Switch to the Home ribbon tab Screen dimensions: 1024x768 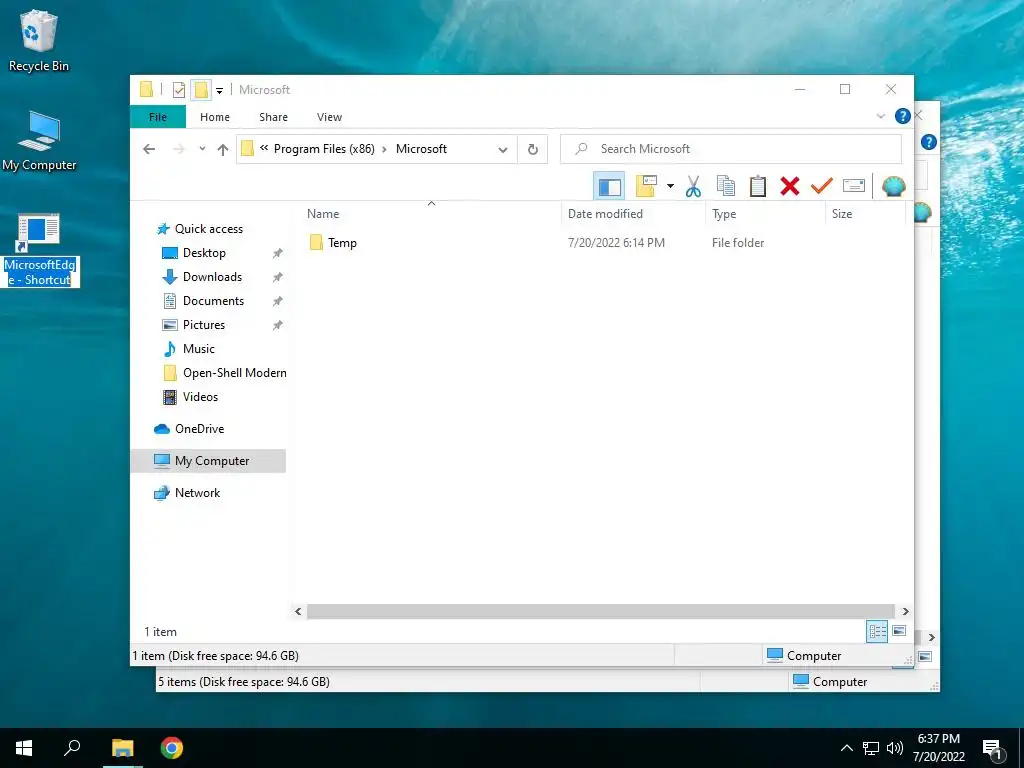(215, 117)
